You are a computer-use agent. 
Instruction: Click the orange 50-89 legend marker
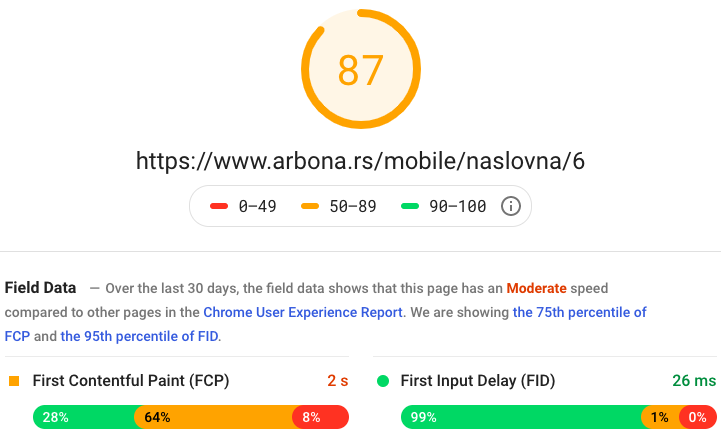tap(310, 206)
